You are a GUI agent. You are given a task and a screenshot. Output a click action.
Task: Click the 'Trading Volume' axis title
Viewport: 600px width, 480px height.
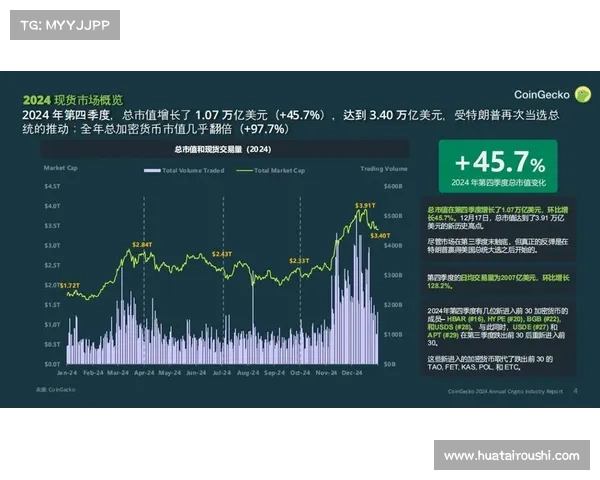pyautogui.click(x=384, y=168)
